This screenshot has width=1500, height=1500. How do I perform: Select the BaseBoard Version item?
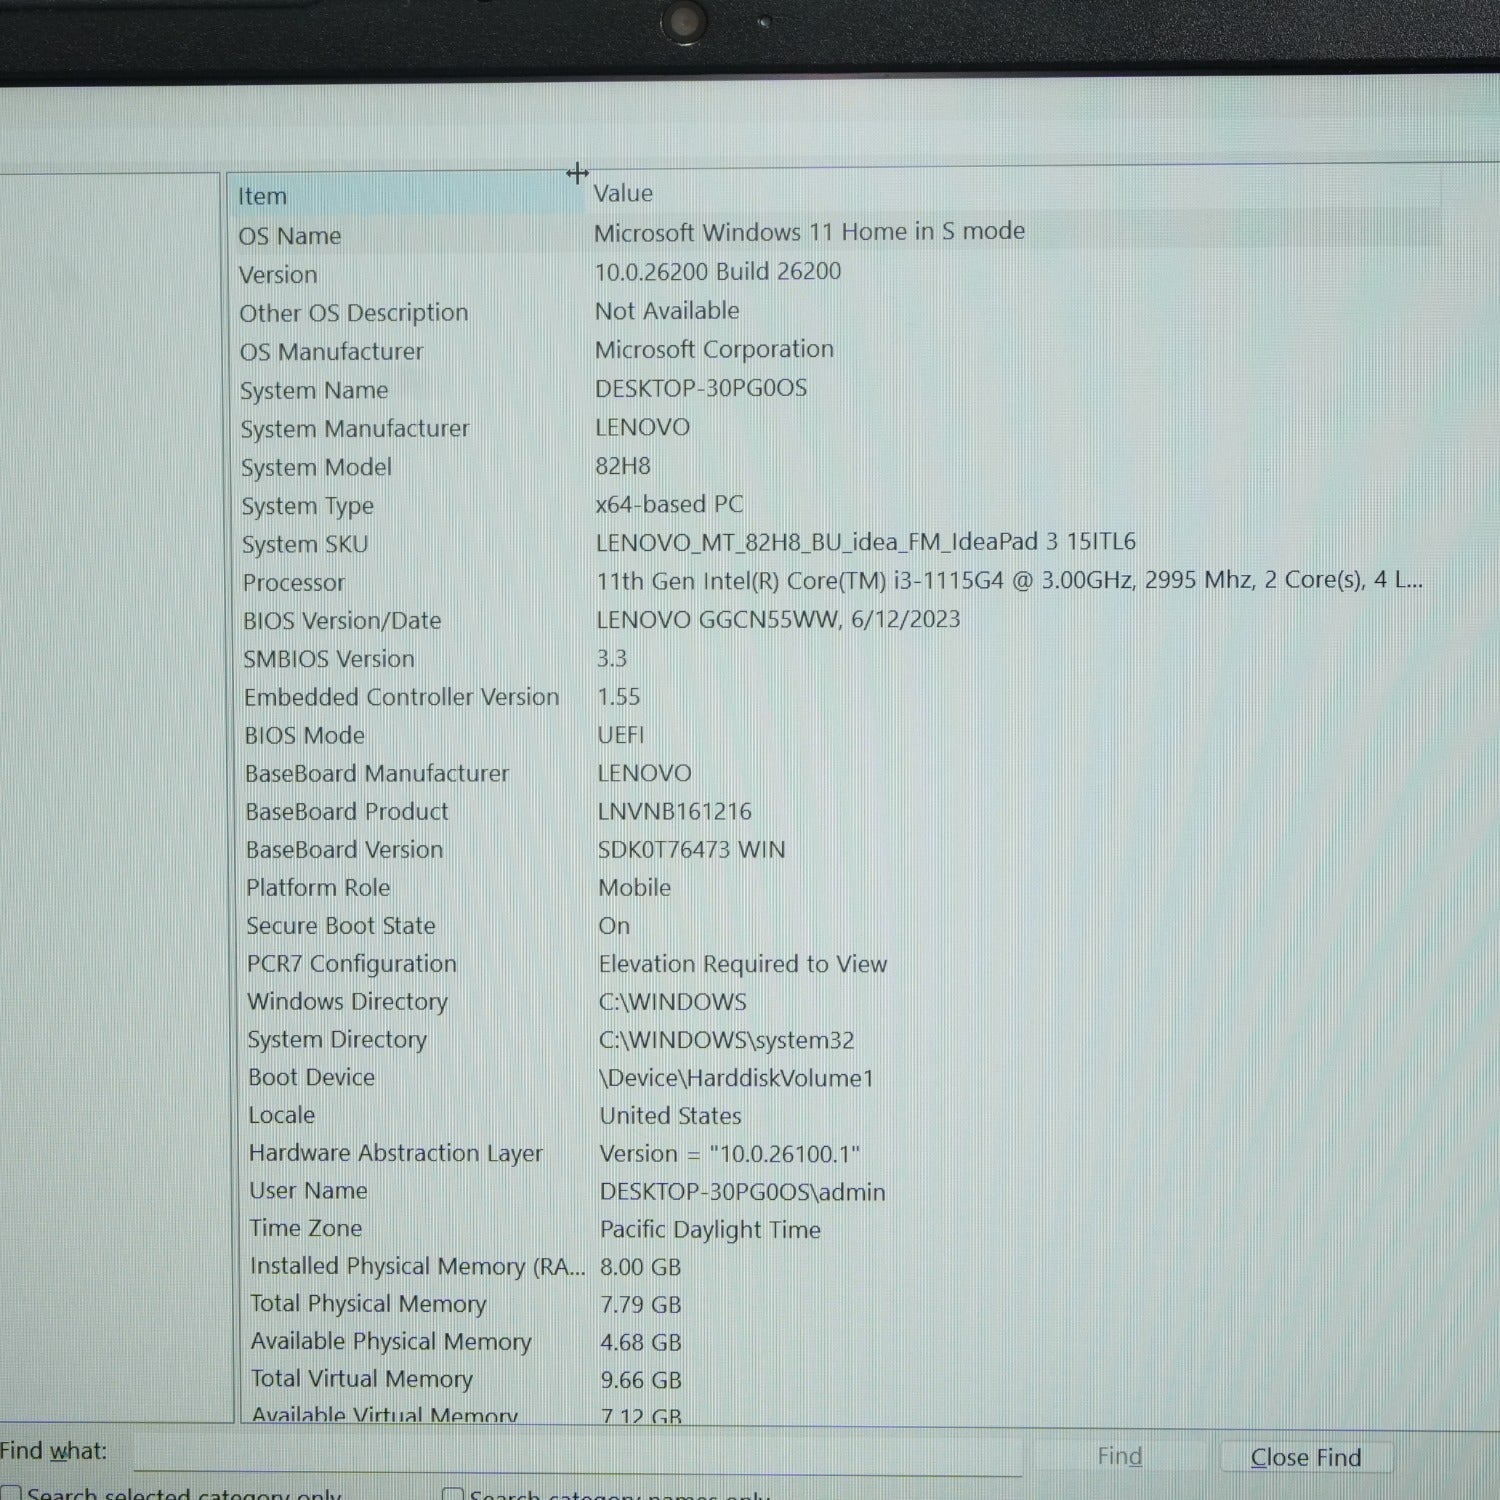[344, 849]
